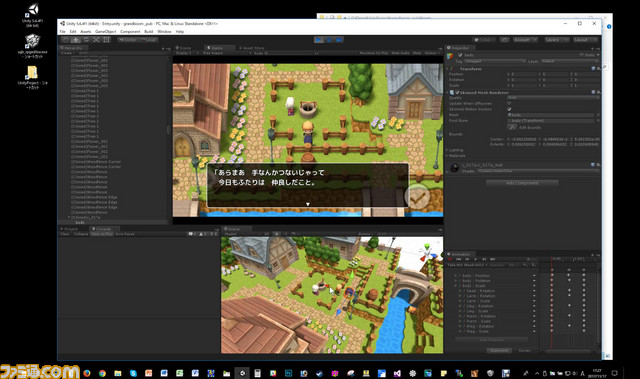
Task: Open the GameObject menu
Action: click(x=105, y=31)
